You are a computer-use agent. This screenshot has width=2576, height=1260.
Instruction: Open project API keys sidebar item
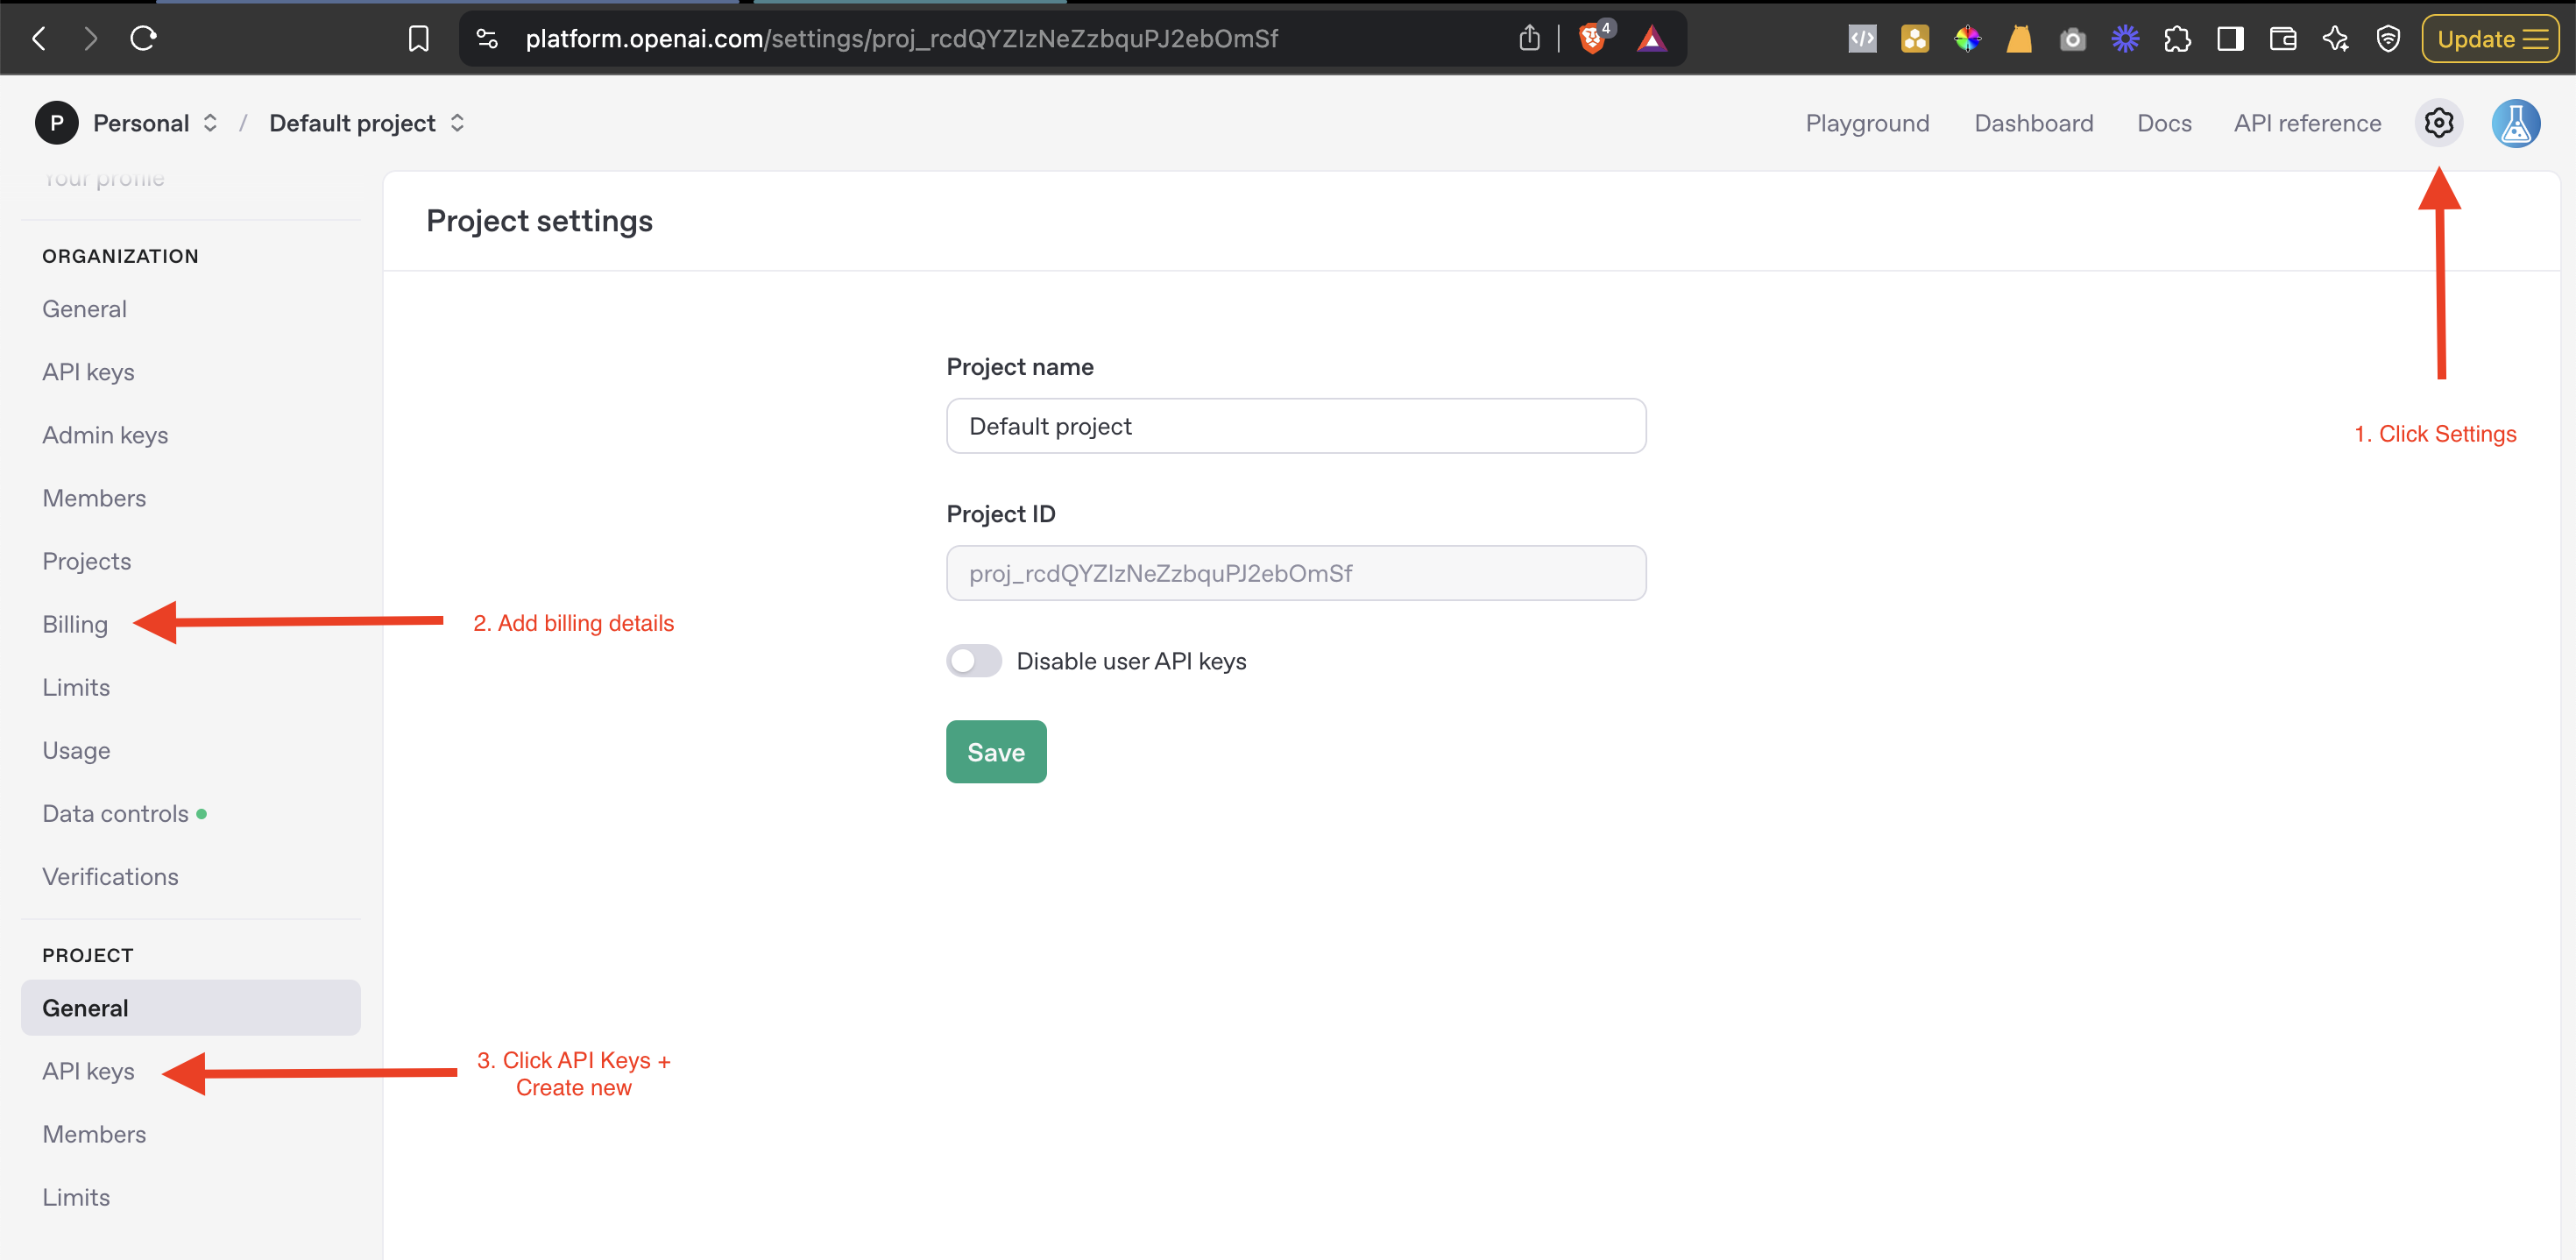[x=88, y=1071]
